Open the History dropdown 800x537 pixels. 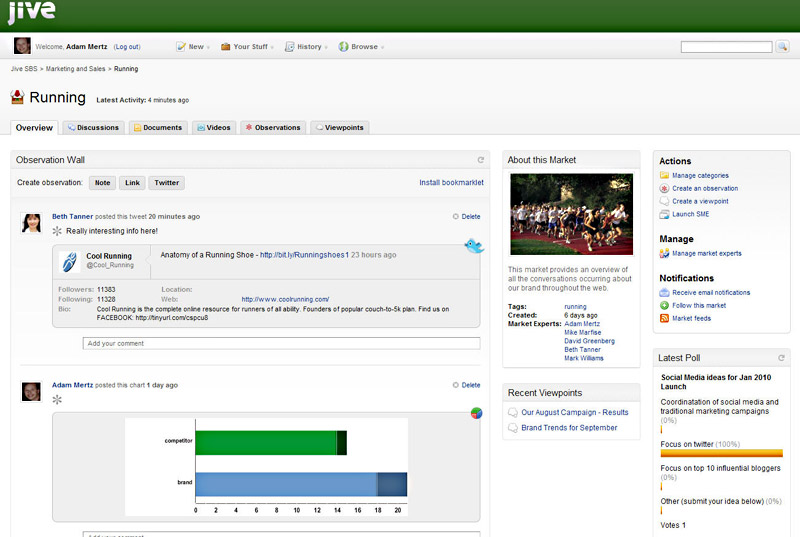tap(306, 47)
